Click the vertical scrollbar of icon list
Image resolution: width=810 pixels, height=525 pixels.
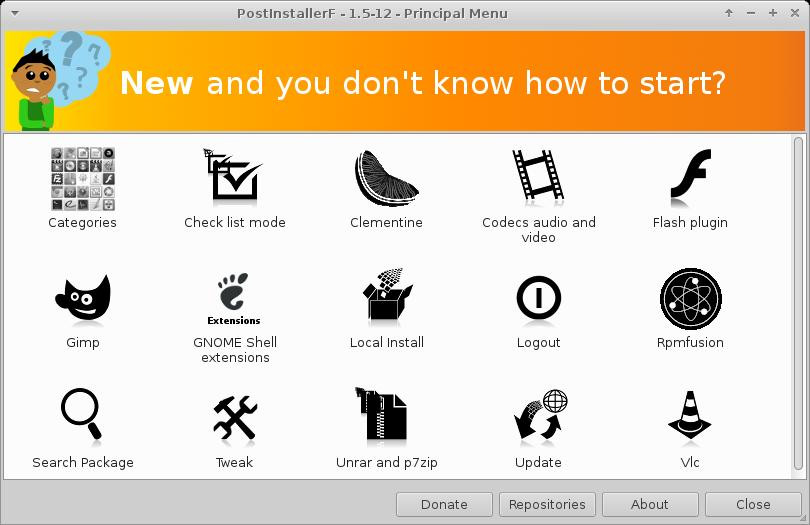tap(798, 304)
